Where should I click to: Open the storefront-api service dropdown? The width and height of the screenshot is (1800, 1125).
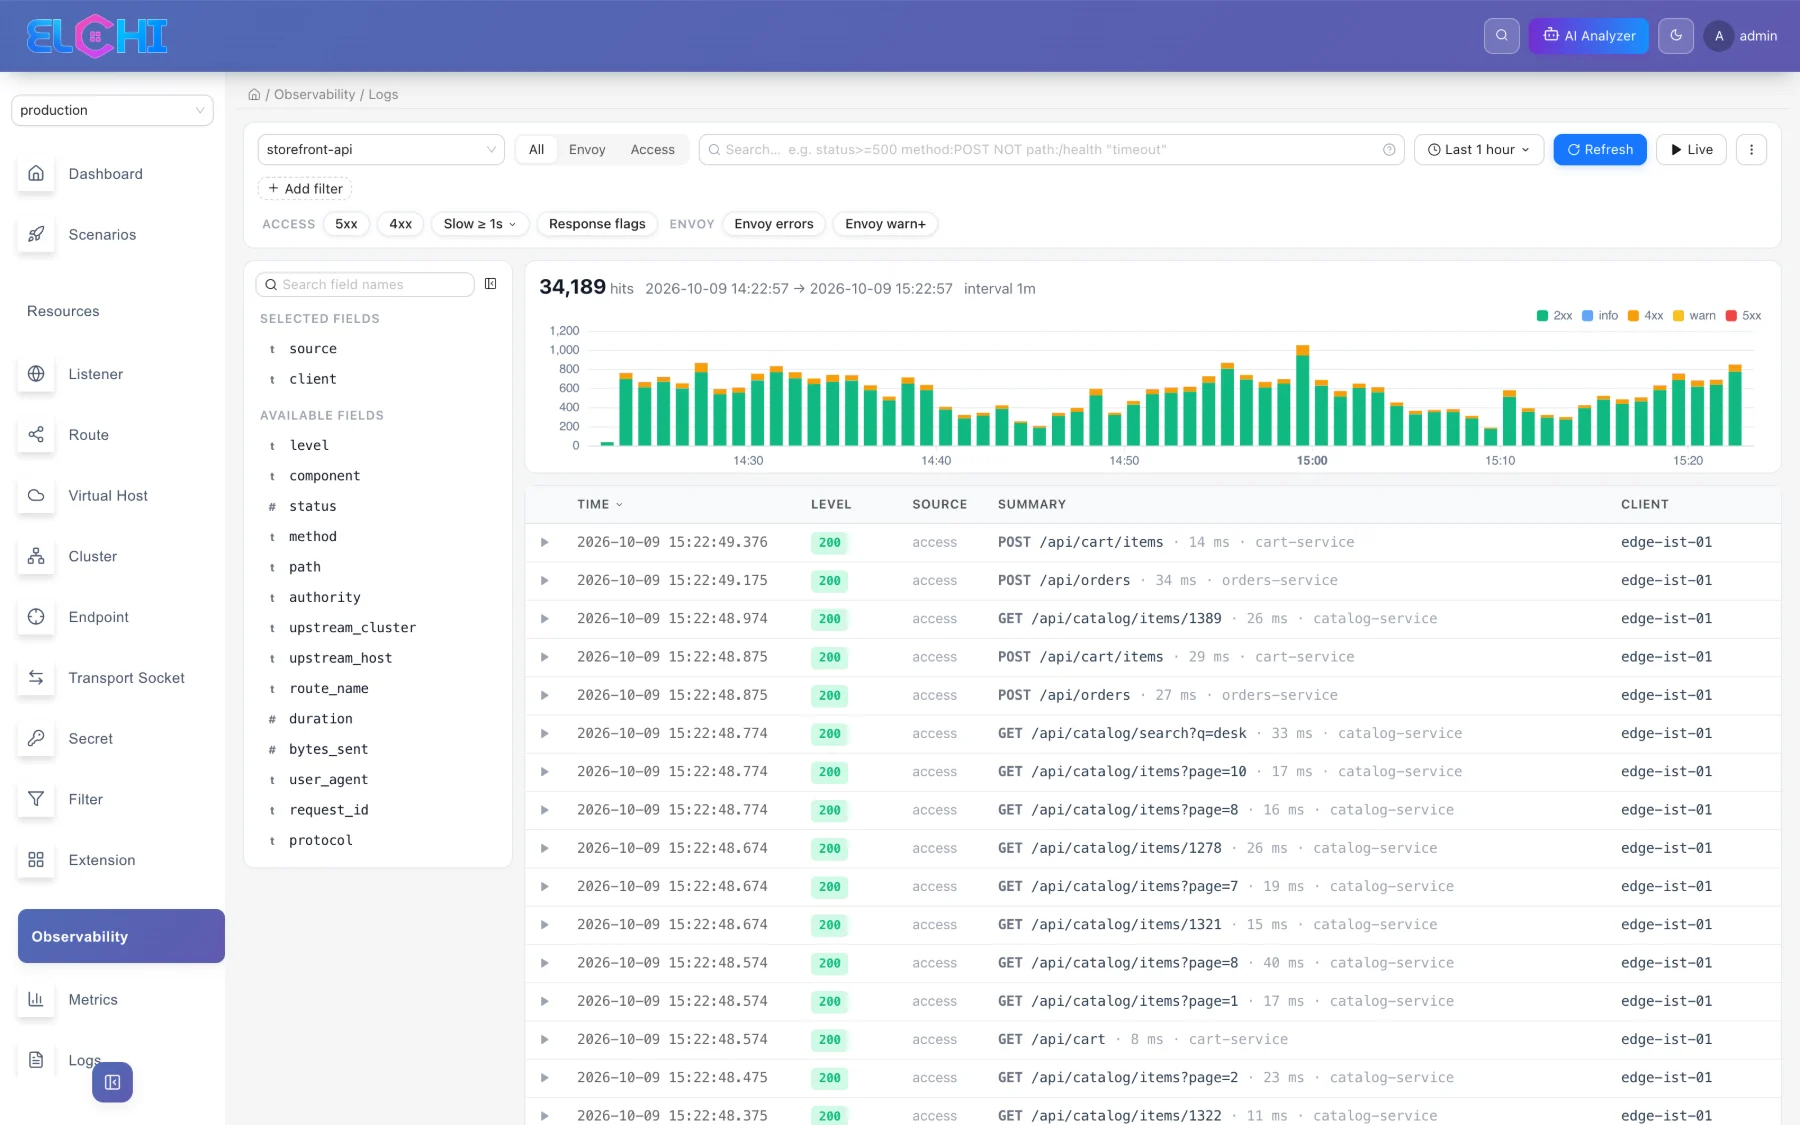point(381,150)
